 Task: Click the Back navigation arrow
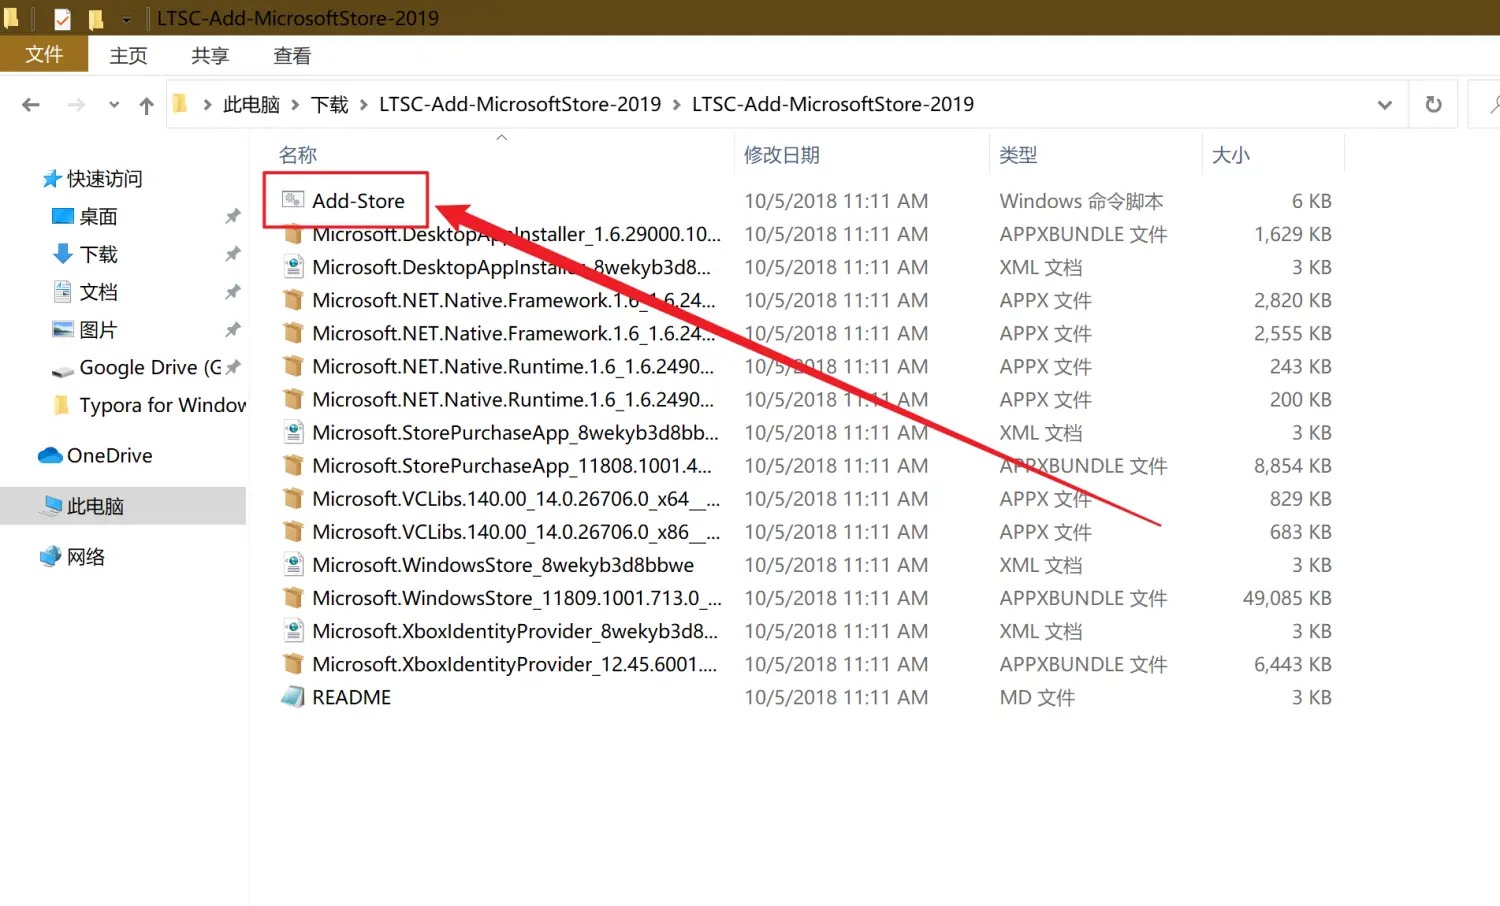(x=31, y=105)
